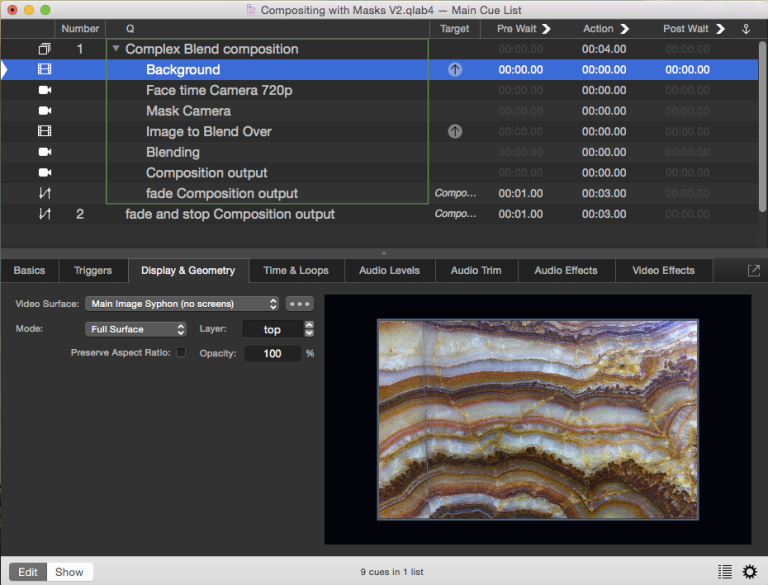Switch to Edit mode
Viewport: 768px width, 585px height.
28,572
